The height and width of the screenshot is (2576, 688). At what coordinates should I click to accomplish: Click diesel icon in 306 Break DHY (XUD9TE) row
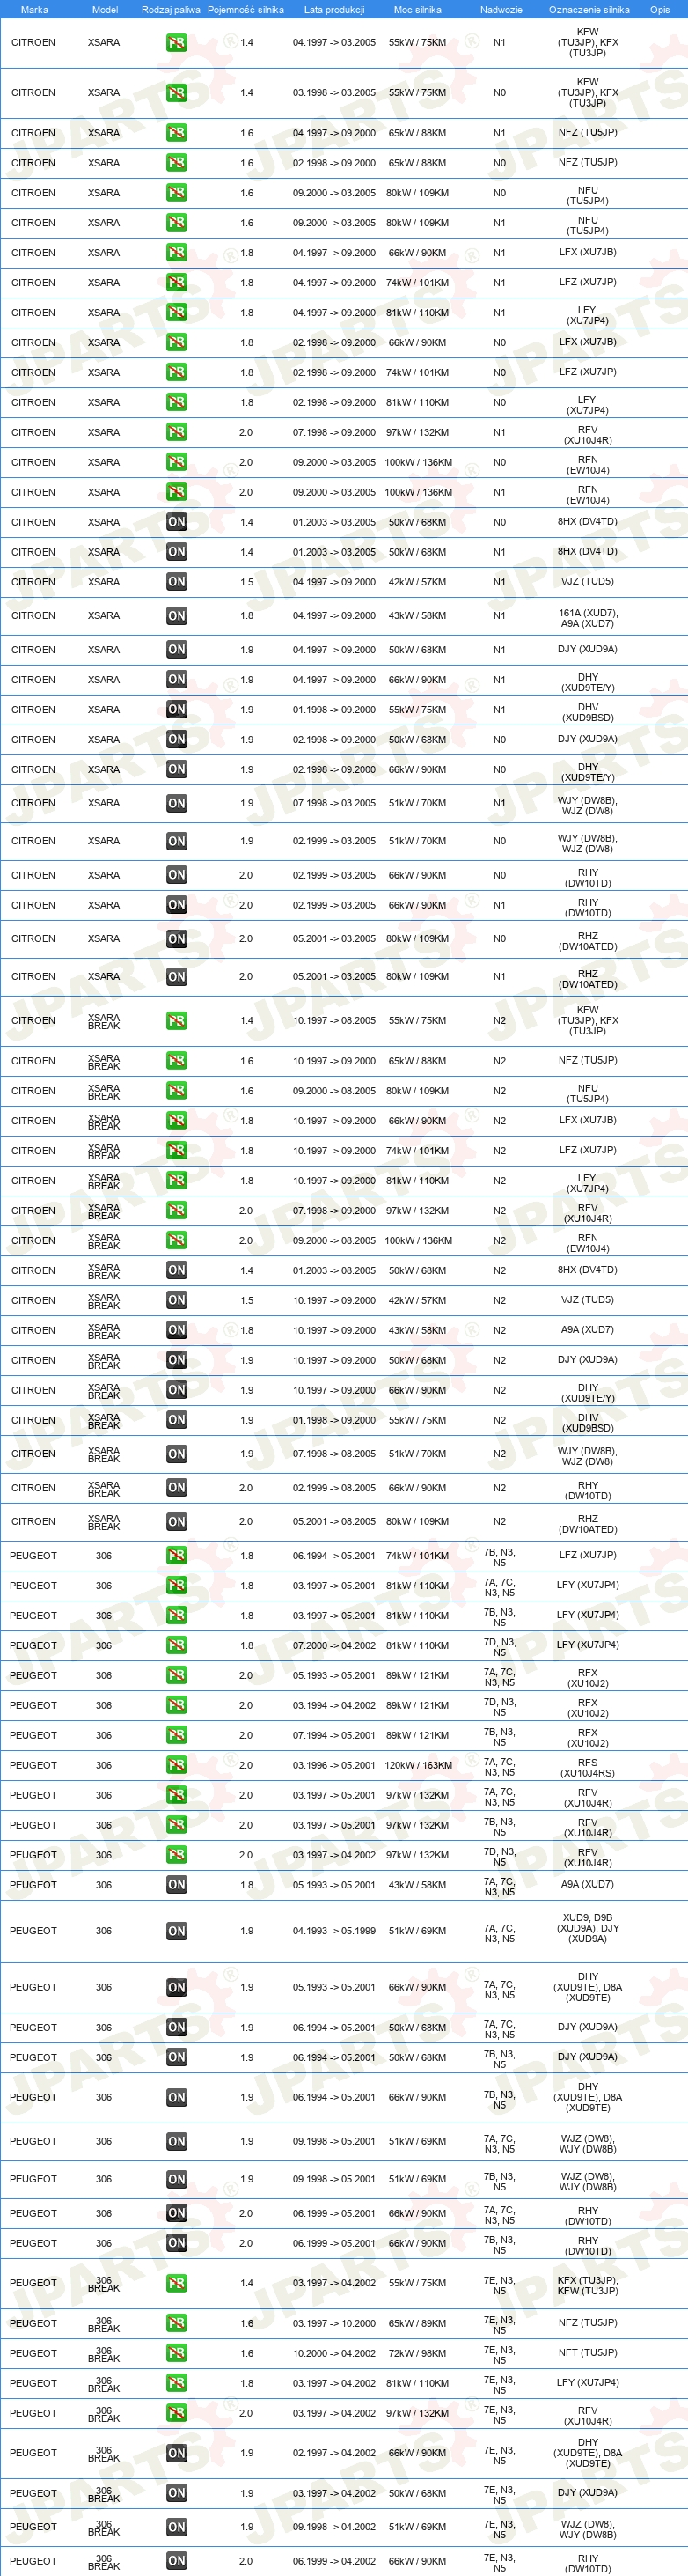pyautogui.click(x=176, y=2454)
